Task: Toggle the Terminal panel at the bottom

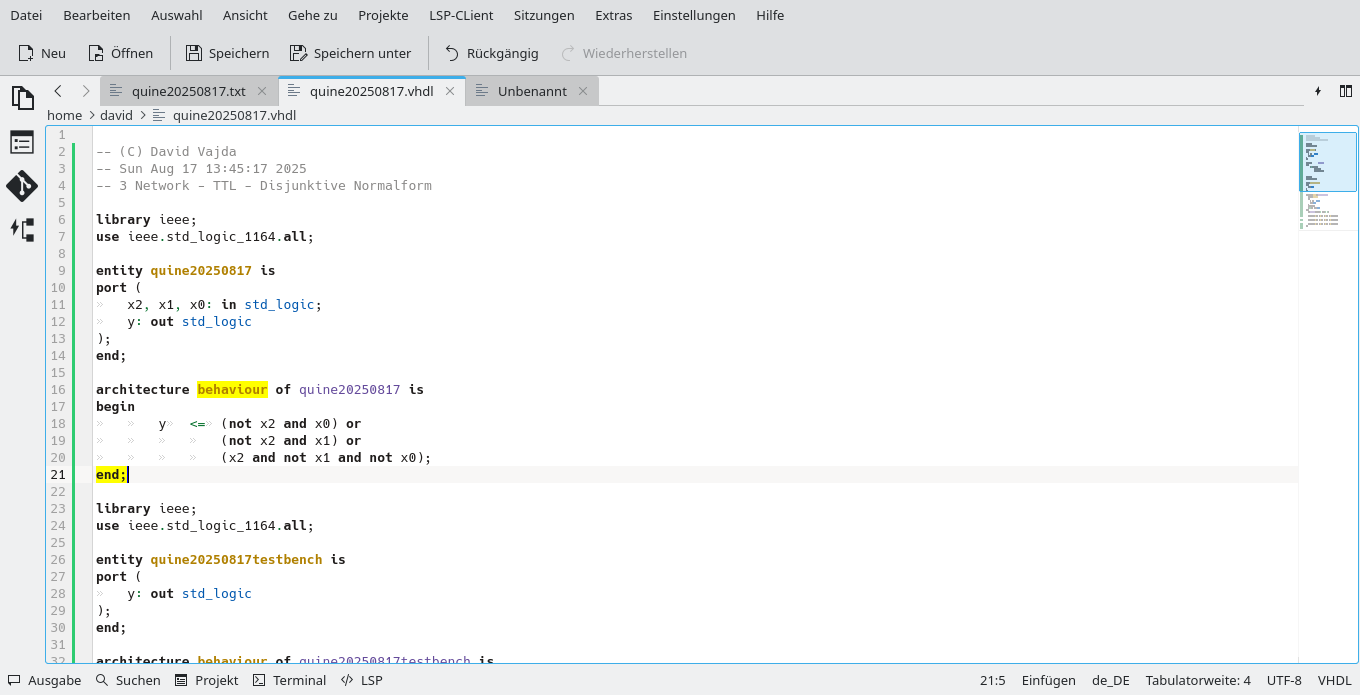Action: (289, 680)
